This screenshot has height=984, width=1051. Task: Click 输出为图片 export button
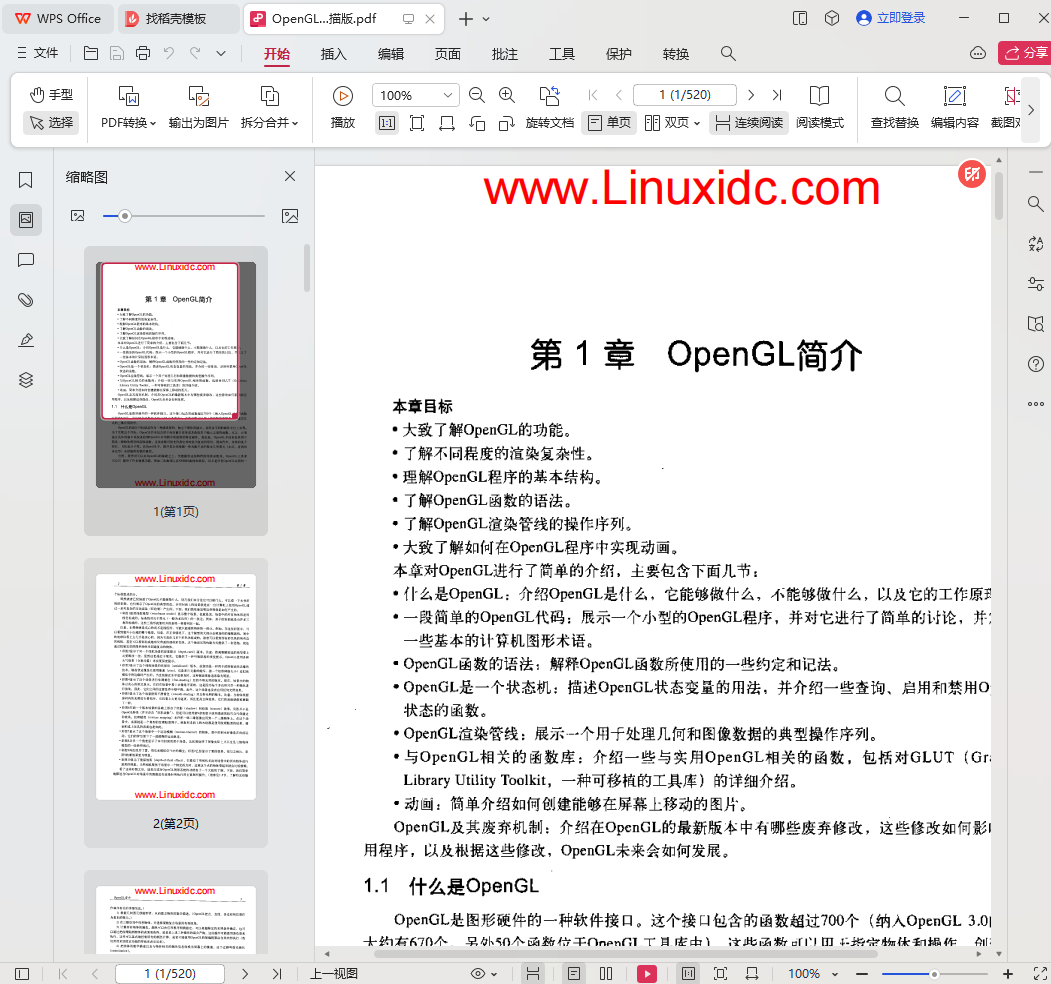tap(198, 107)
